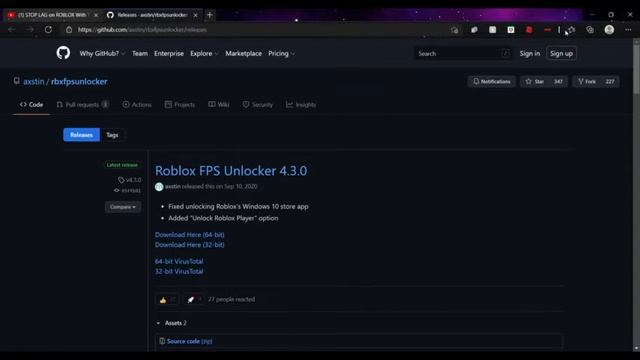Click Sign in link
640x360 pixels.
coord(529,53)
